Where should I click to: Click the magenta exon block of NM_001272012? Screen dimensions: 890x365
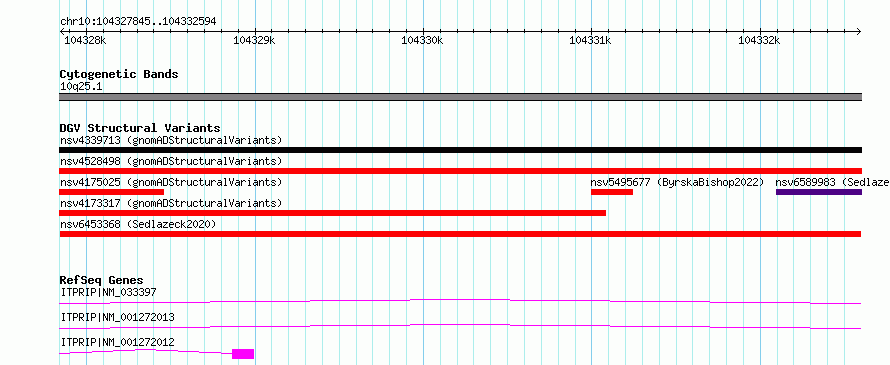(x=243, y=354)
